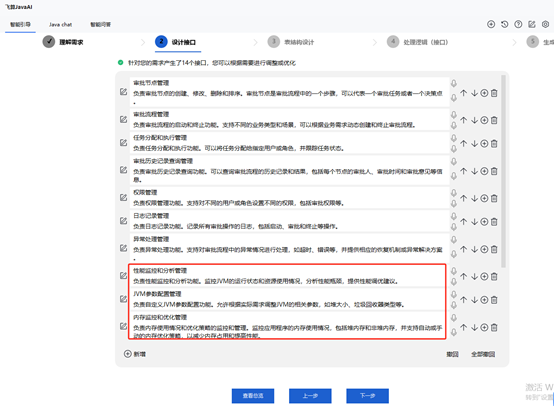Open help via question mark icon
Image resolution: width=554 pixels, height=406 pixels.
click(518, 24)
